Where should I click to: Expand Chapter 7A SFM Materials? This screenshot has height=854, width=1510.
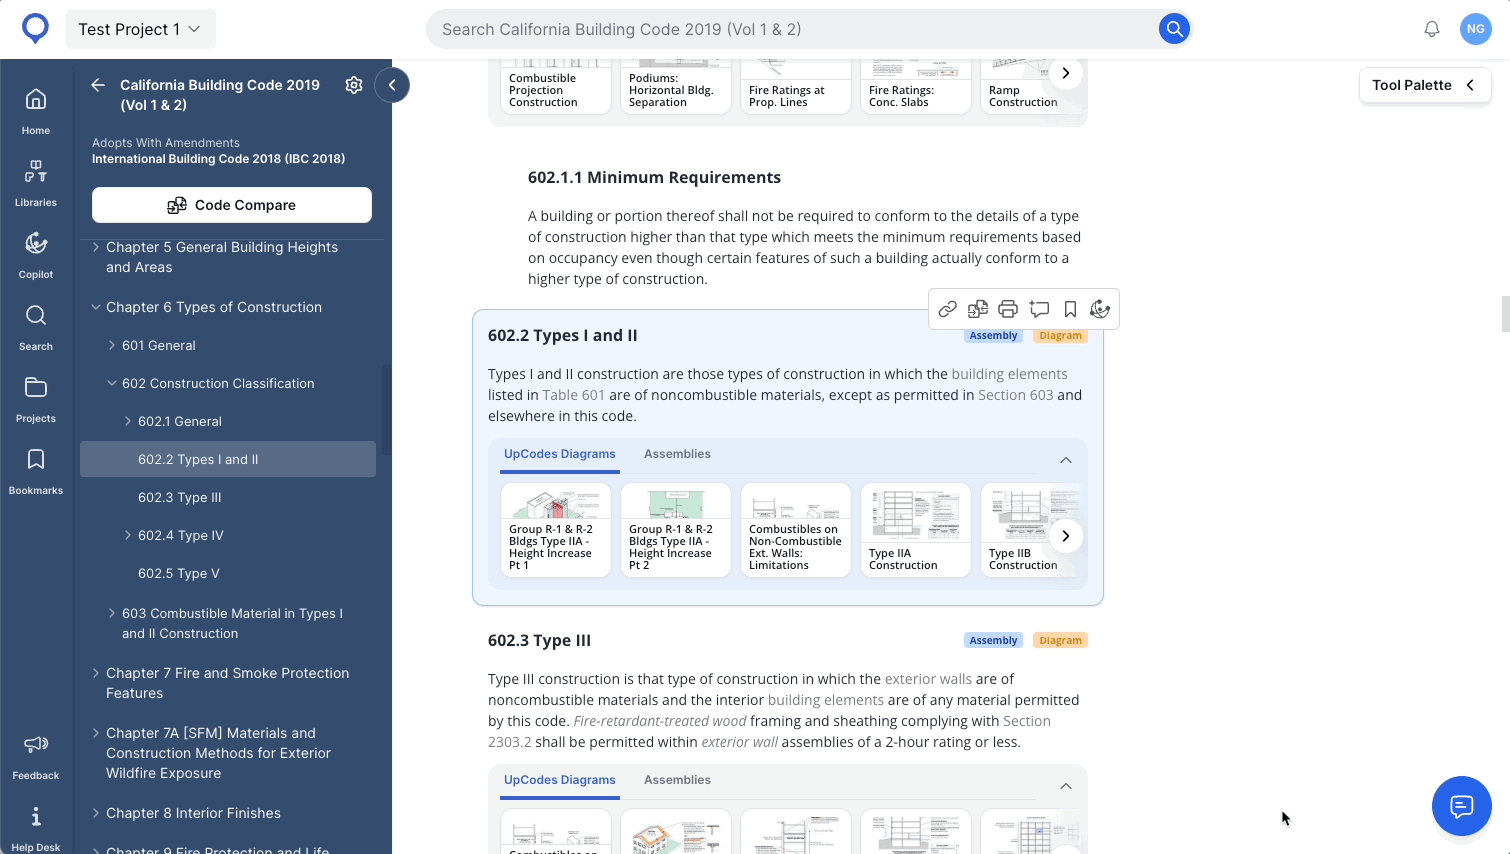96,733
